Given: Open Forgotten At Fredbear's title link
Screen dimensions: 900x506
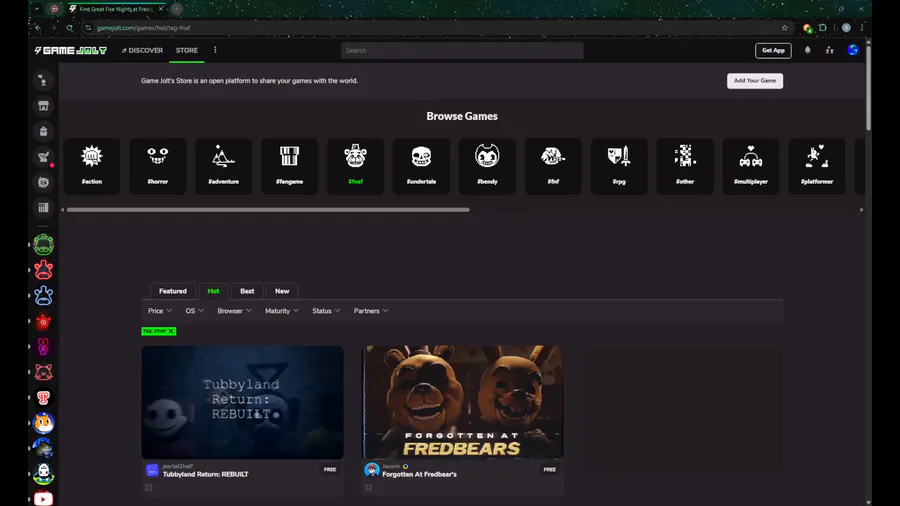Looking at the screenshot, I should tap(420, 474).
